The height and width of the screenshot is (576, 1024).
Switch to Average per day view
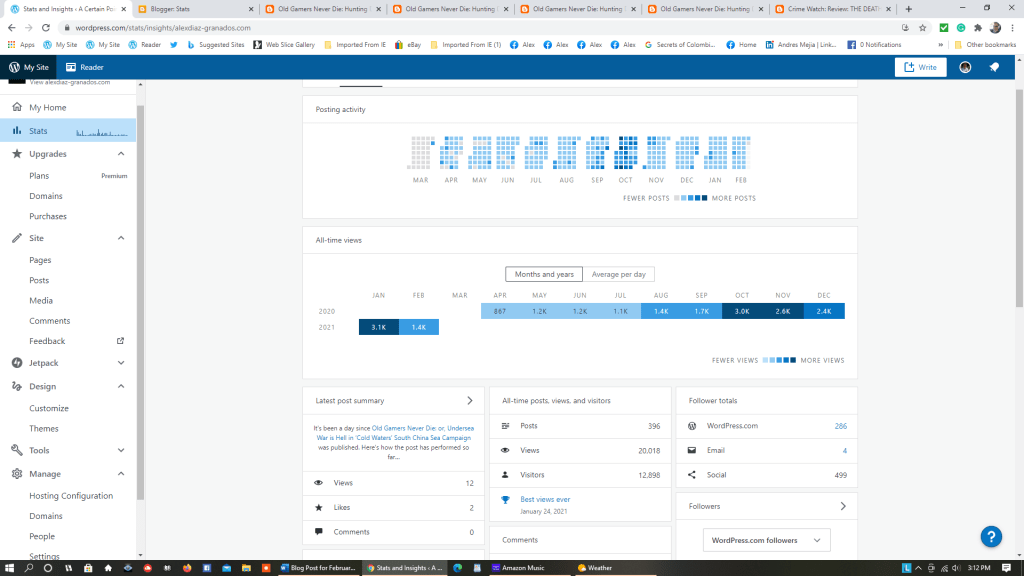(618, 274)
